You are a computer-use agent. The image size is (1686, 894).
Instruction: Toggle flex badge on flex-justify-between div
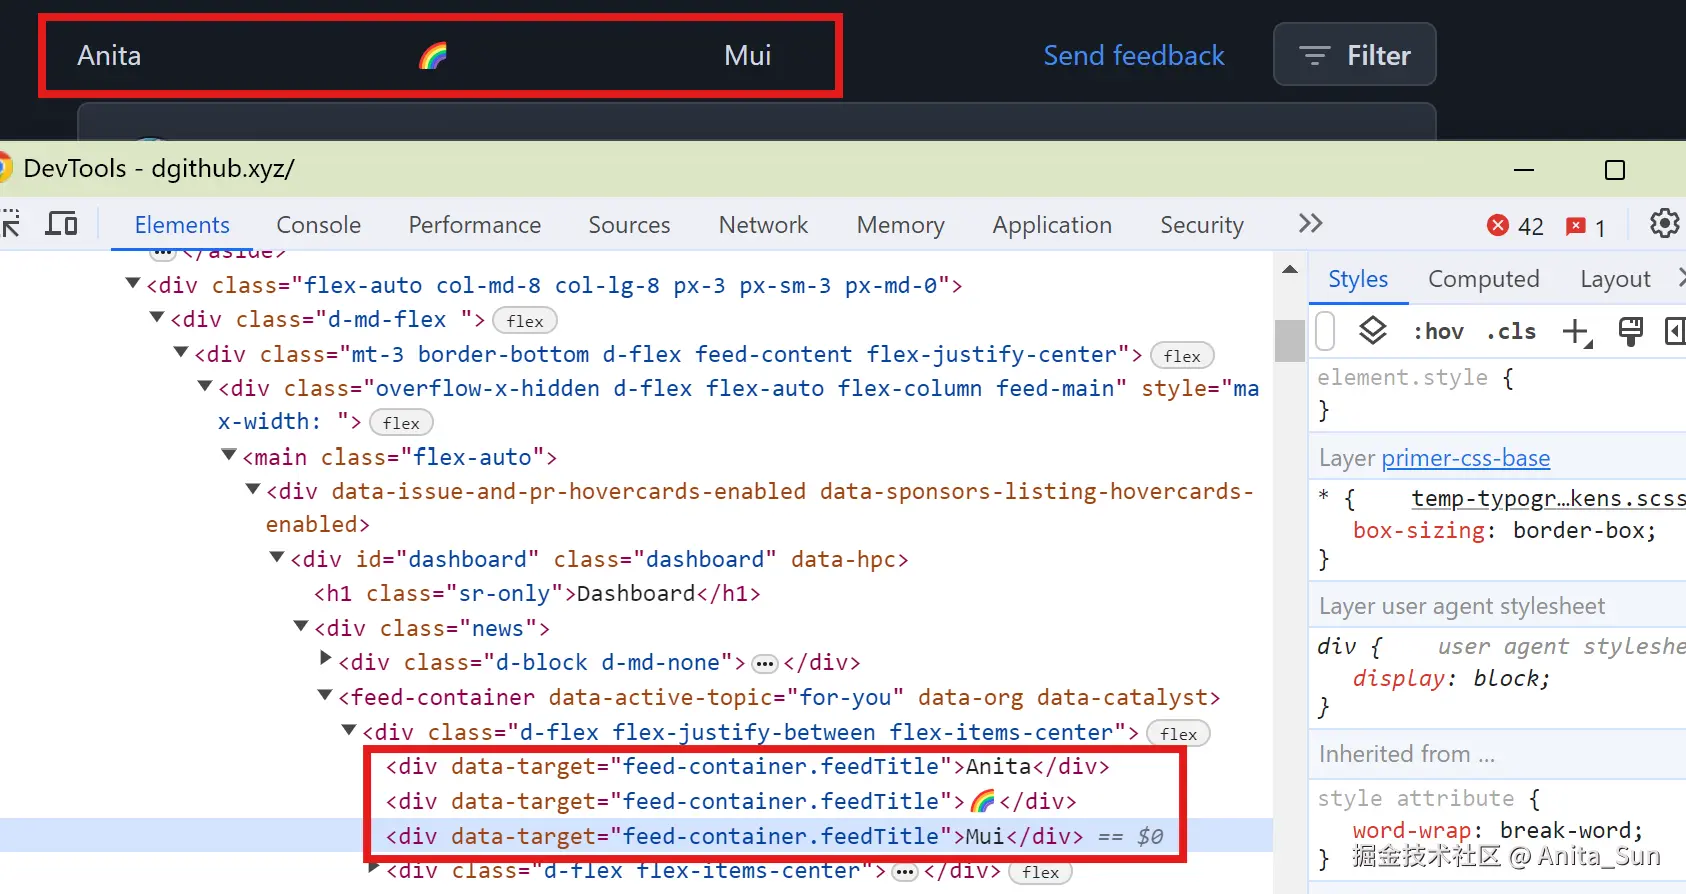coord(1178,734)
